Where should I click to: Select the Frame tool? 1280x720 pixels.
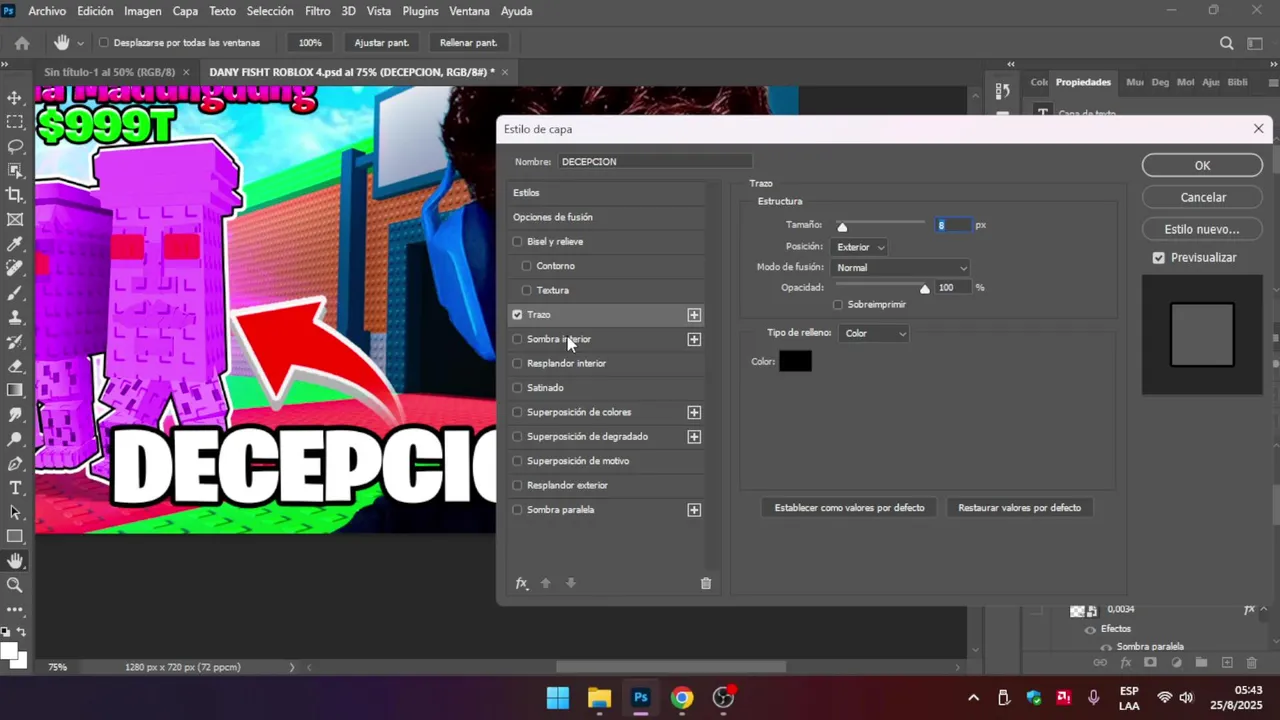pyautogui.click(x=15, y=219)
